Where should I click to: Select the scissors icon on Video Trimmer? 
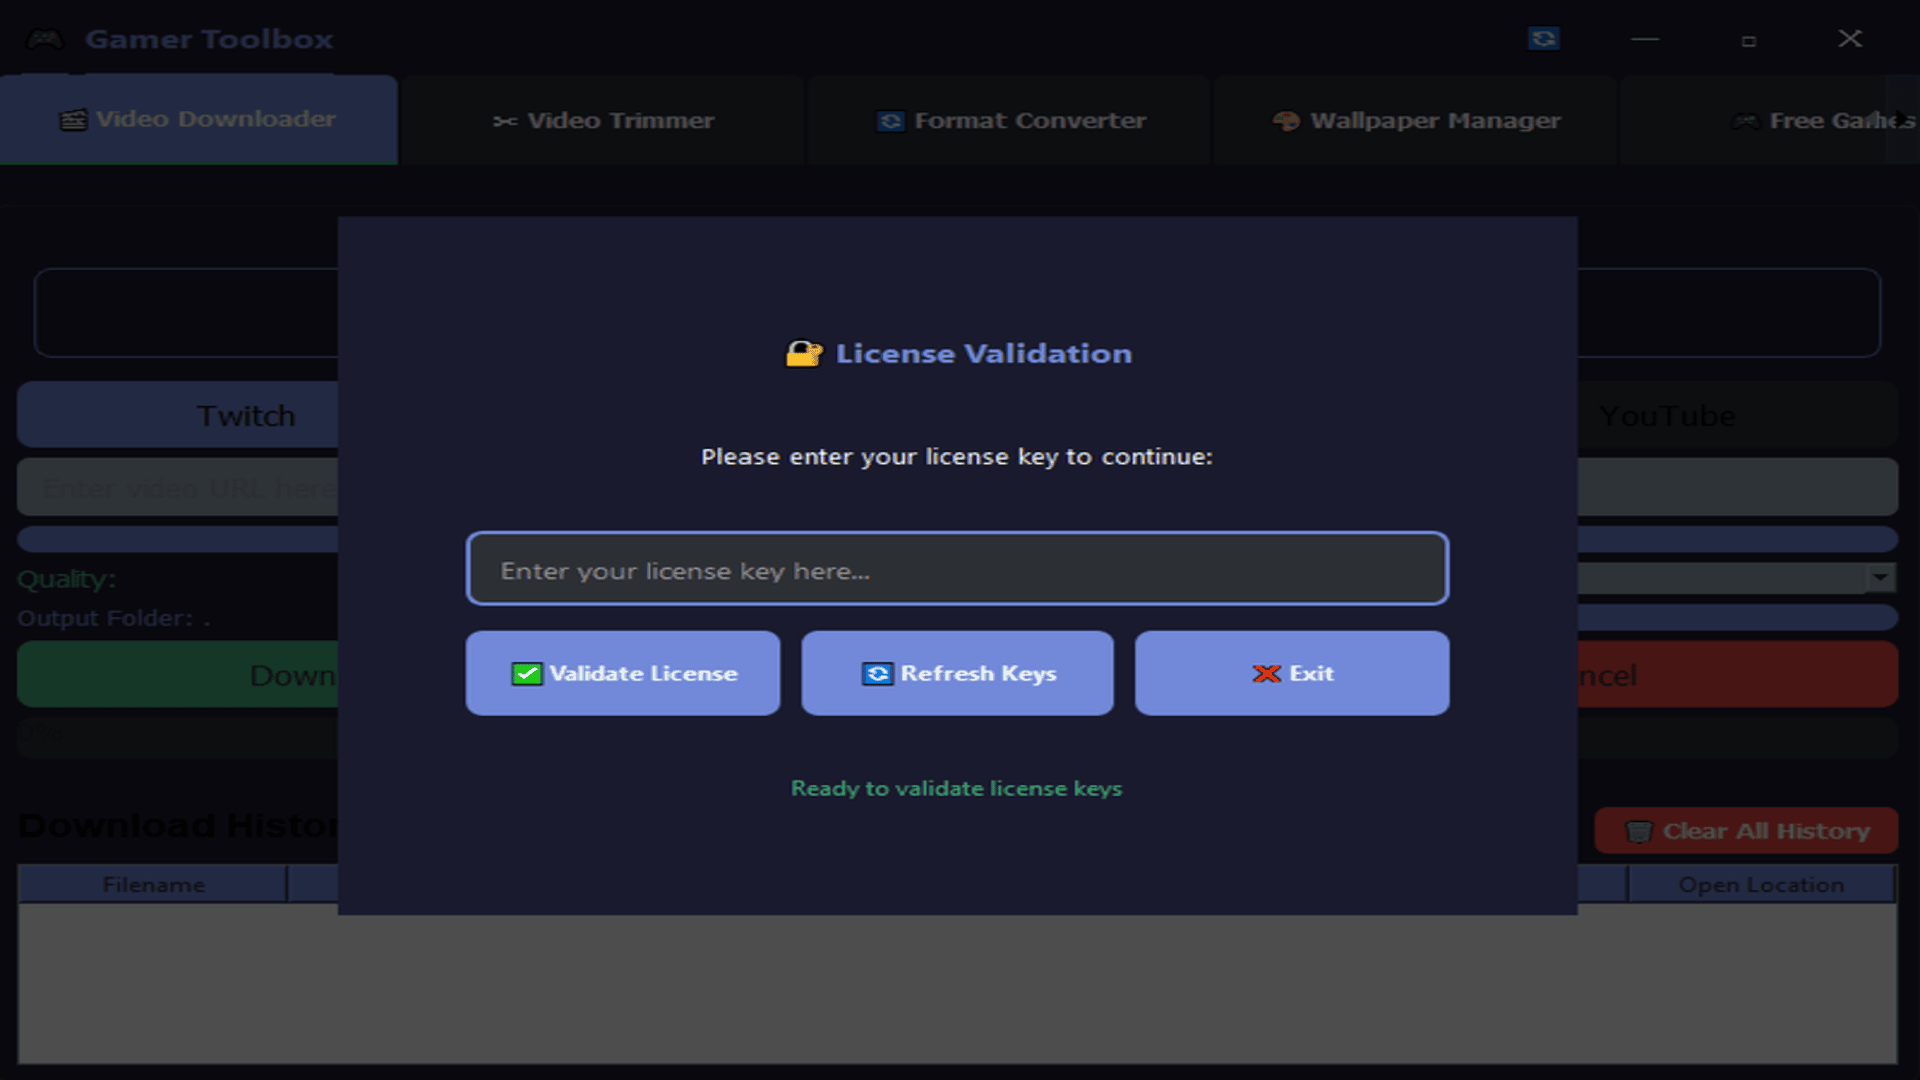pyautogui.click(x=505, y=120)
